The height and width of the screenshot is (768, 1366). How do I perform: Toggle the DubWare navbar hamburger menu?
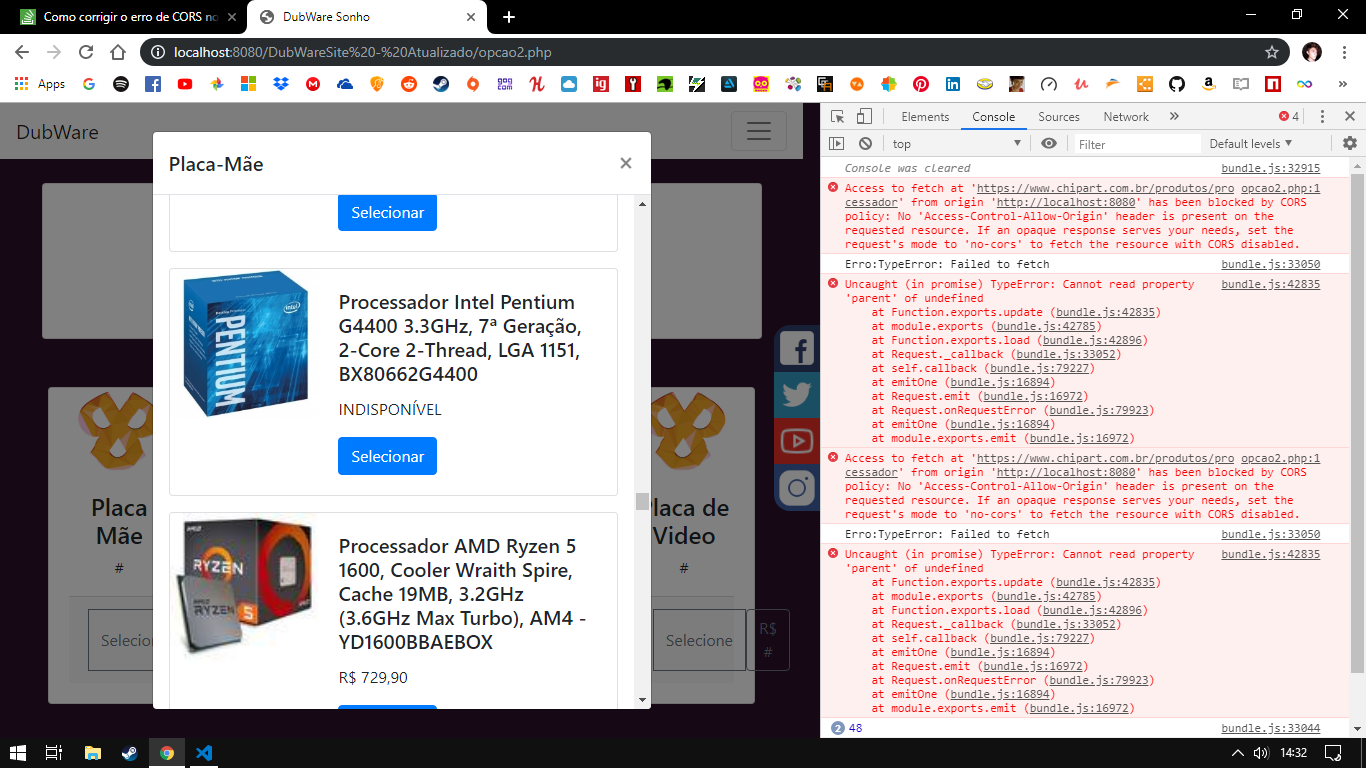(759, 132)
